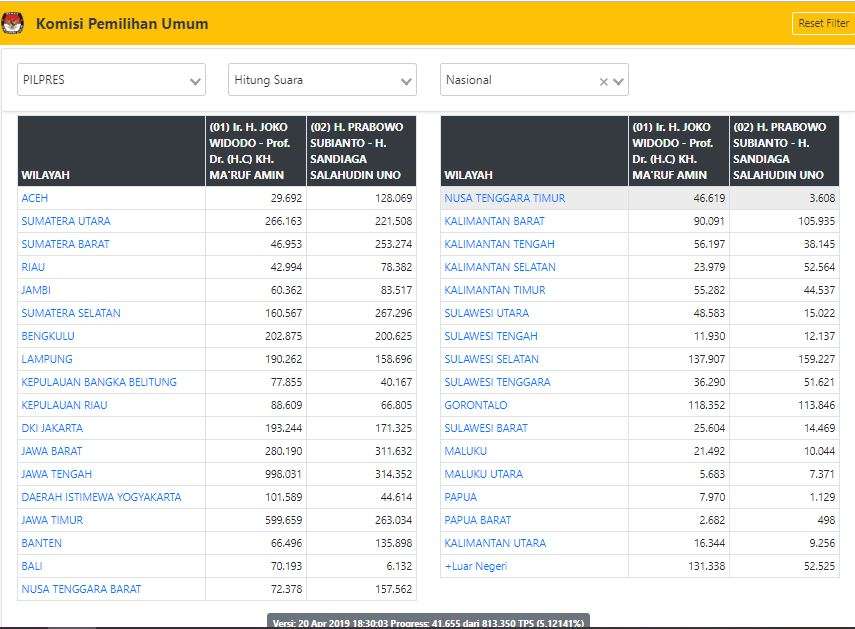
Task: Click Jawa Timur vote count 599.659
Action: point(284,520)
